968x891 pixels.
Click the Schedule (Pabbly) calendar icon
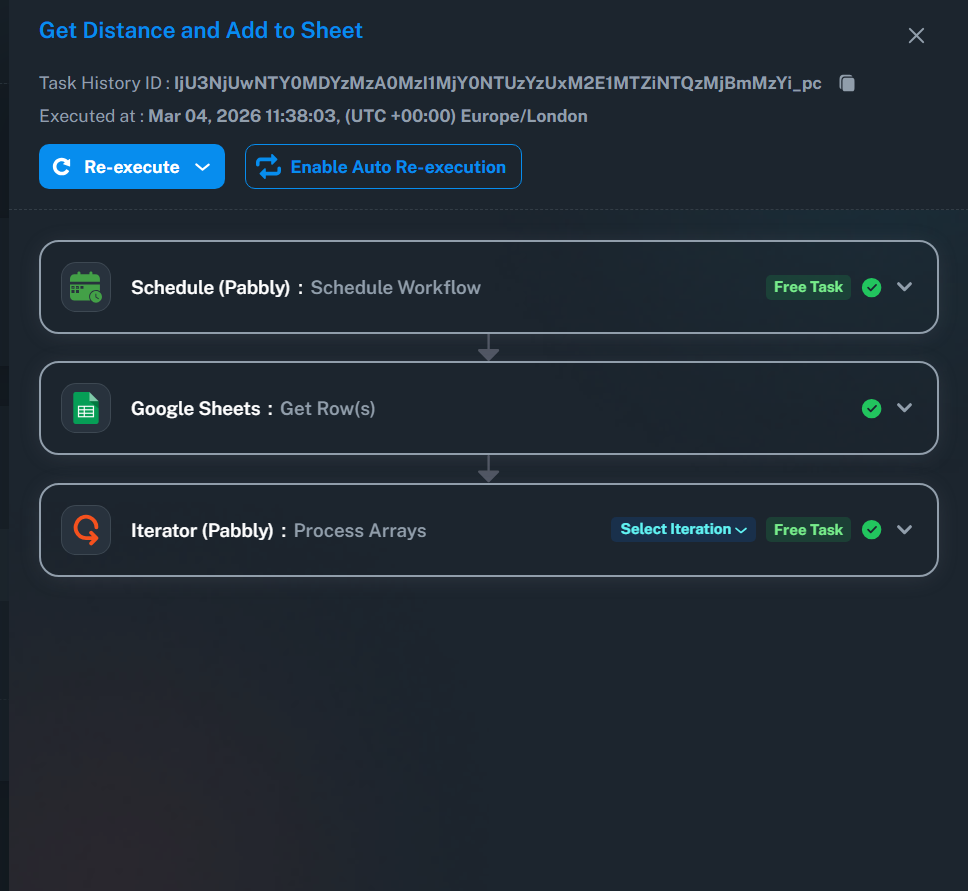point(86,287)
